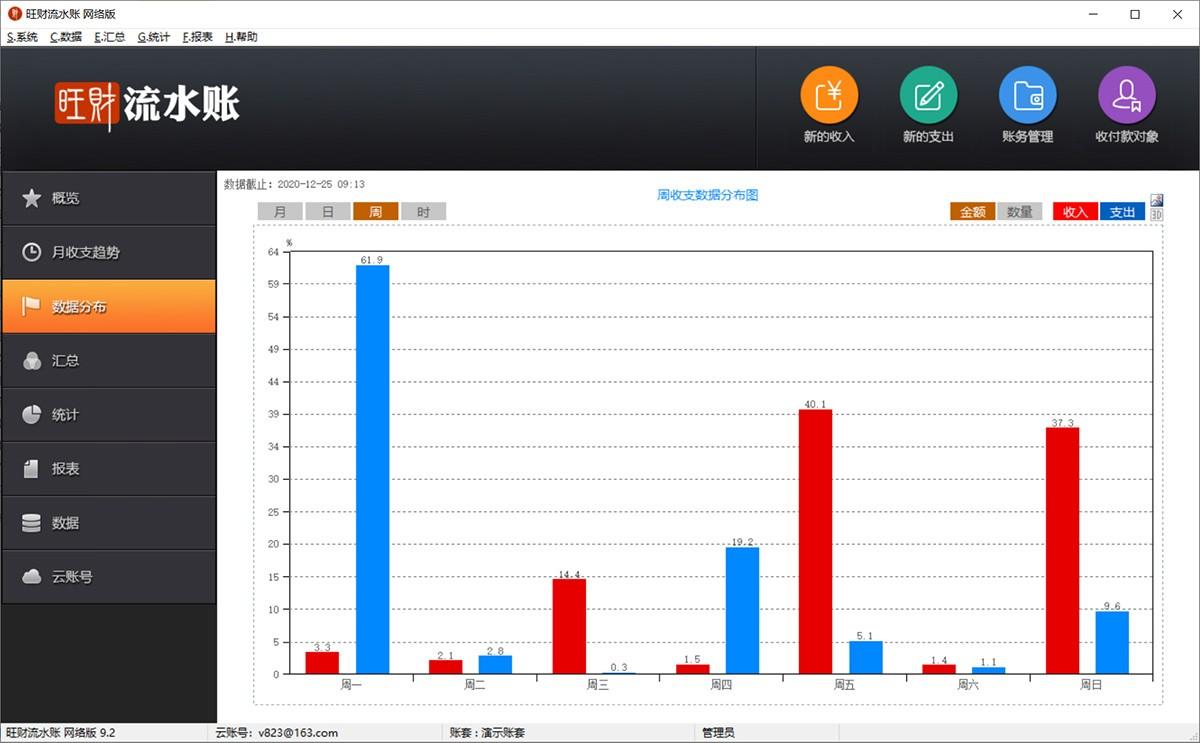Click the tallest blue bar for 周一
Screen dimensions: 1200x743
click(x=372, y=468)
